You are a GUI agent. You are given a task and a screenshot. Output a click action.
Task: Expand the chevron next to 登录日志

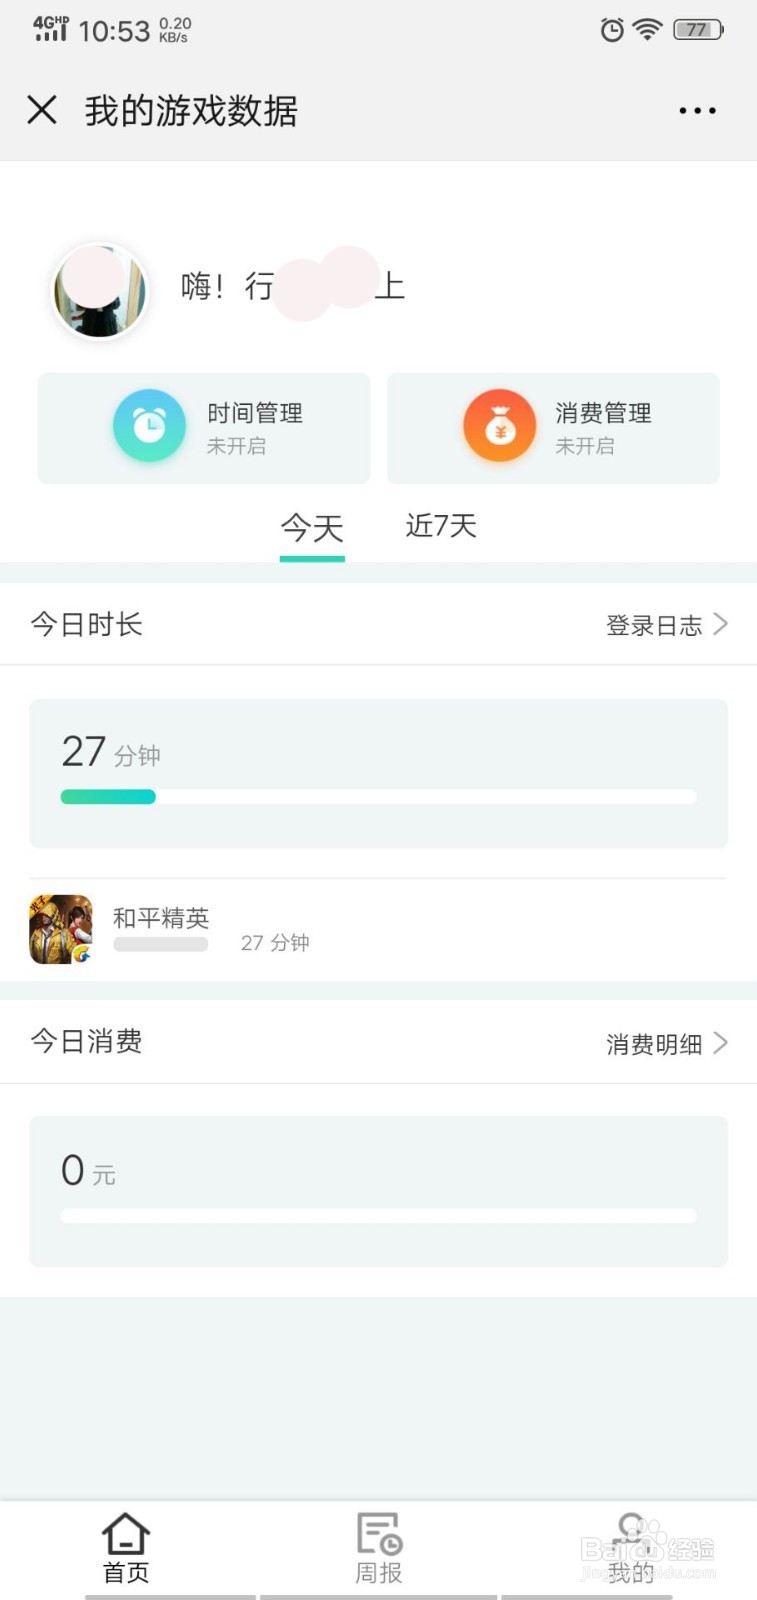720,625
